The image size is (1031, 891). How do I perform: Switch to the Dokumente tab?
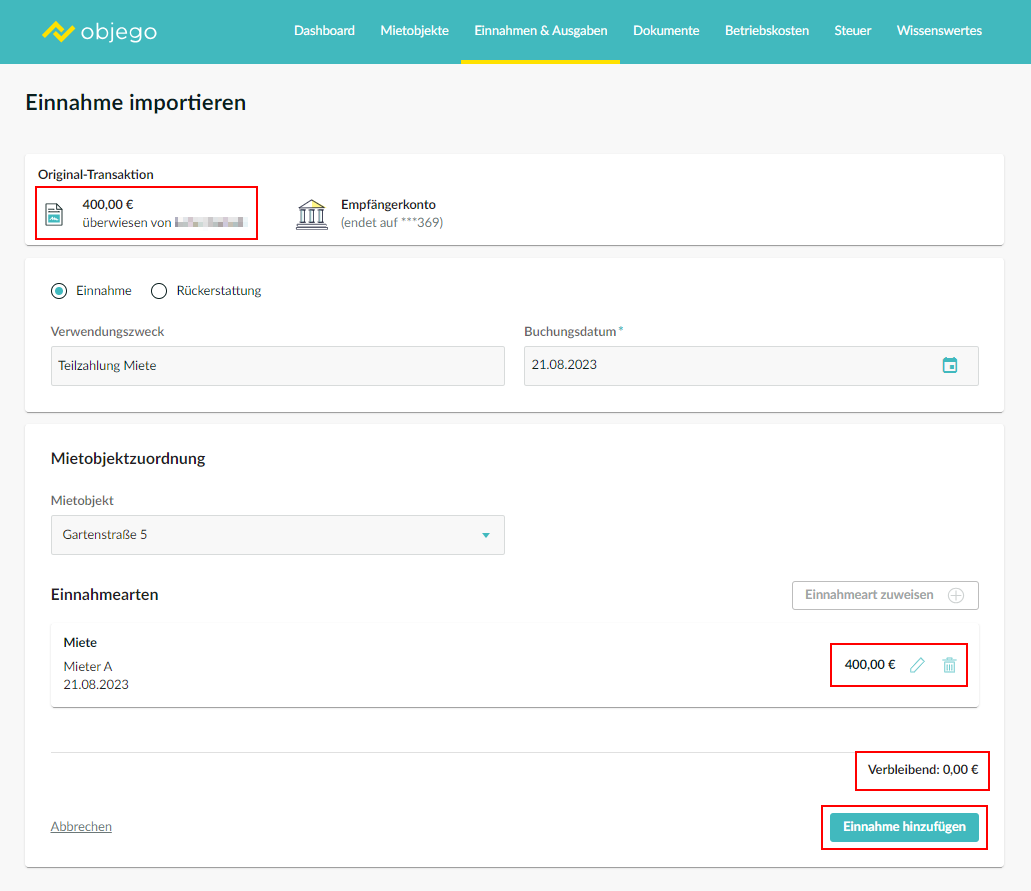(x=666, y=31)
